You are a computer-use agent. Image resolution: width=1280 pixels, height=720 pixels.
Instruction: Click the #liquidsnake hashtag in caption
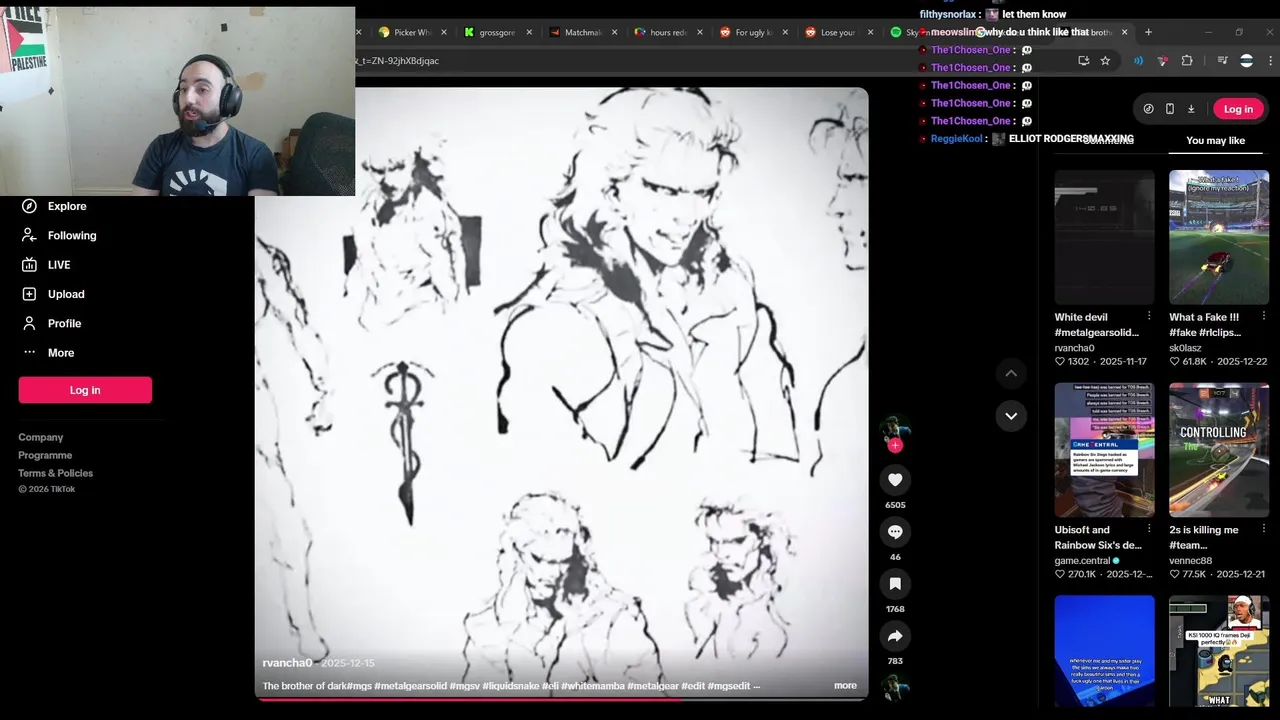511,686
